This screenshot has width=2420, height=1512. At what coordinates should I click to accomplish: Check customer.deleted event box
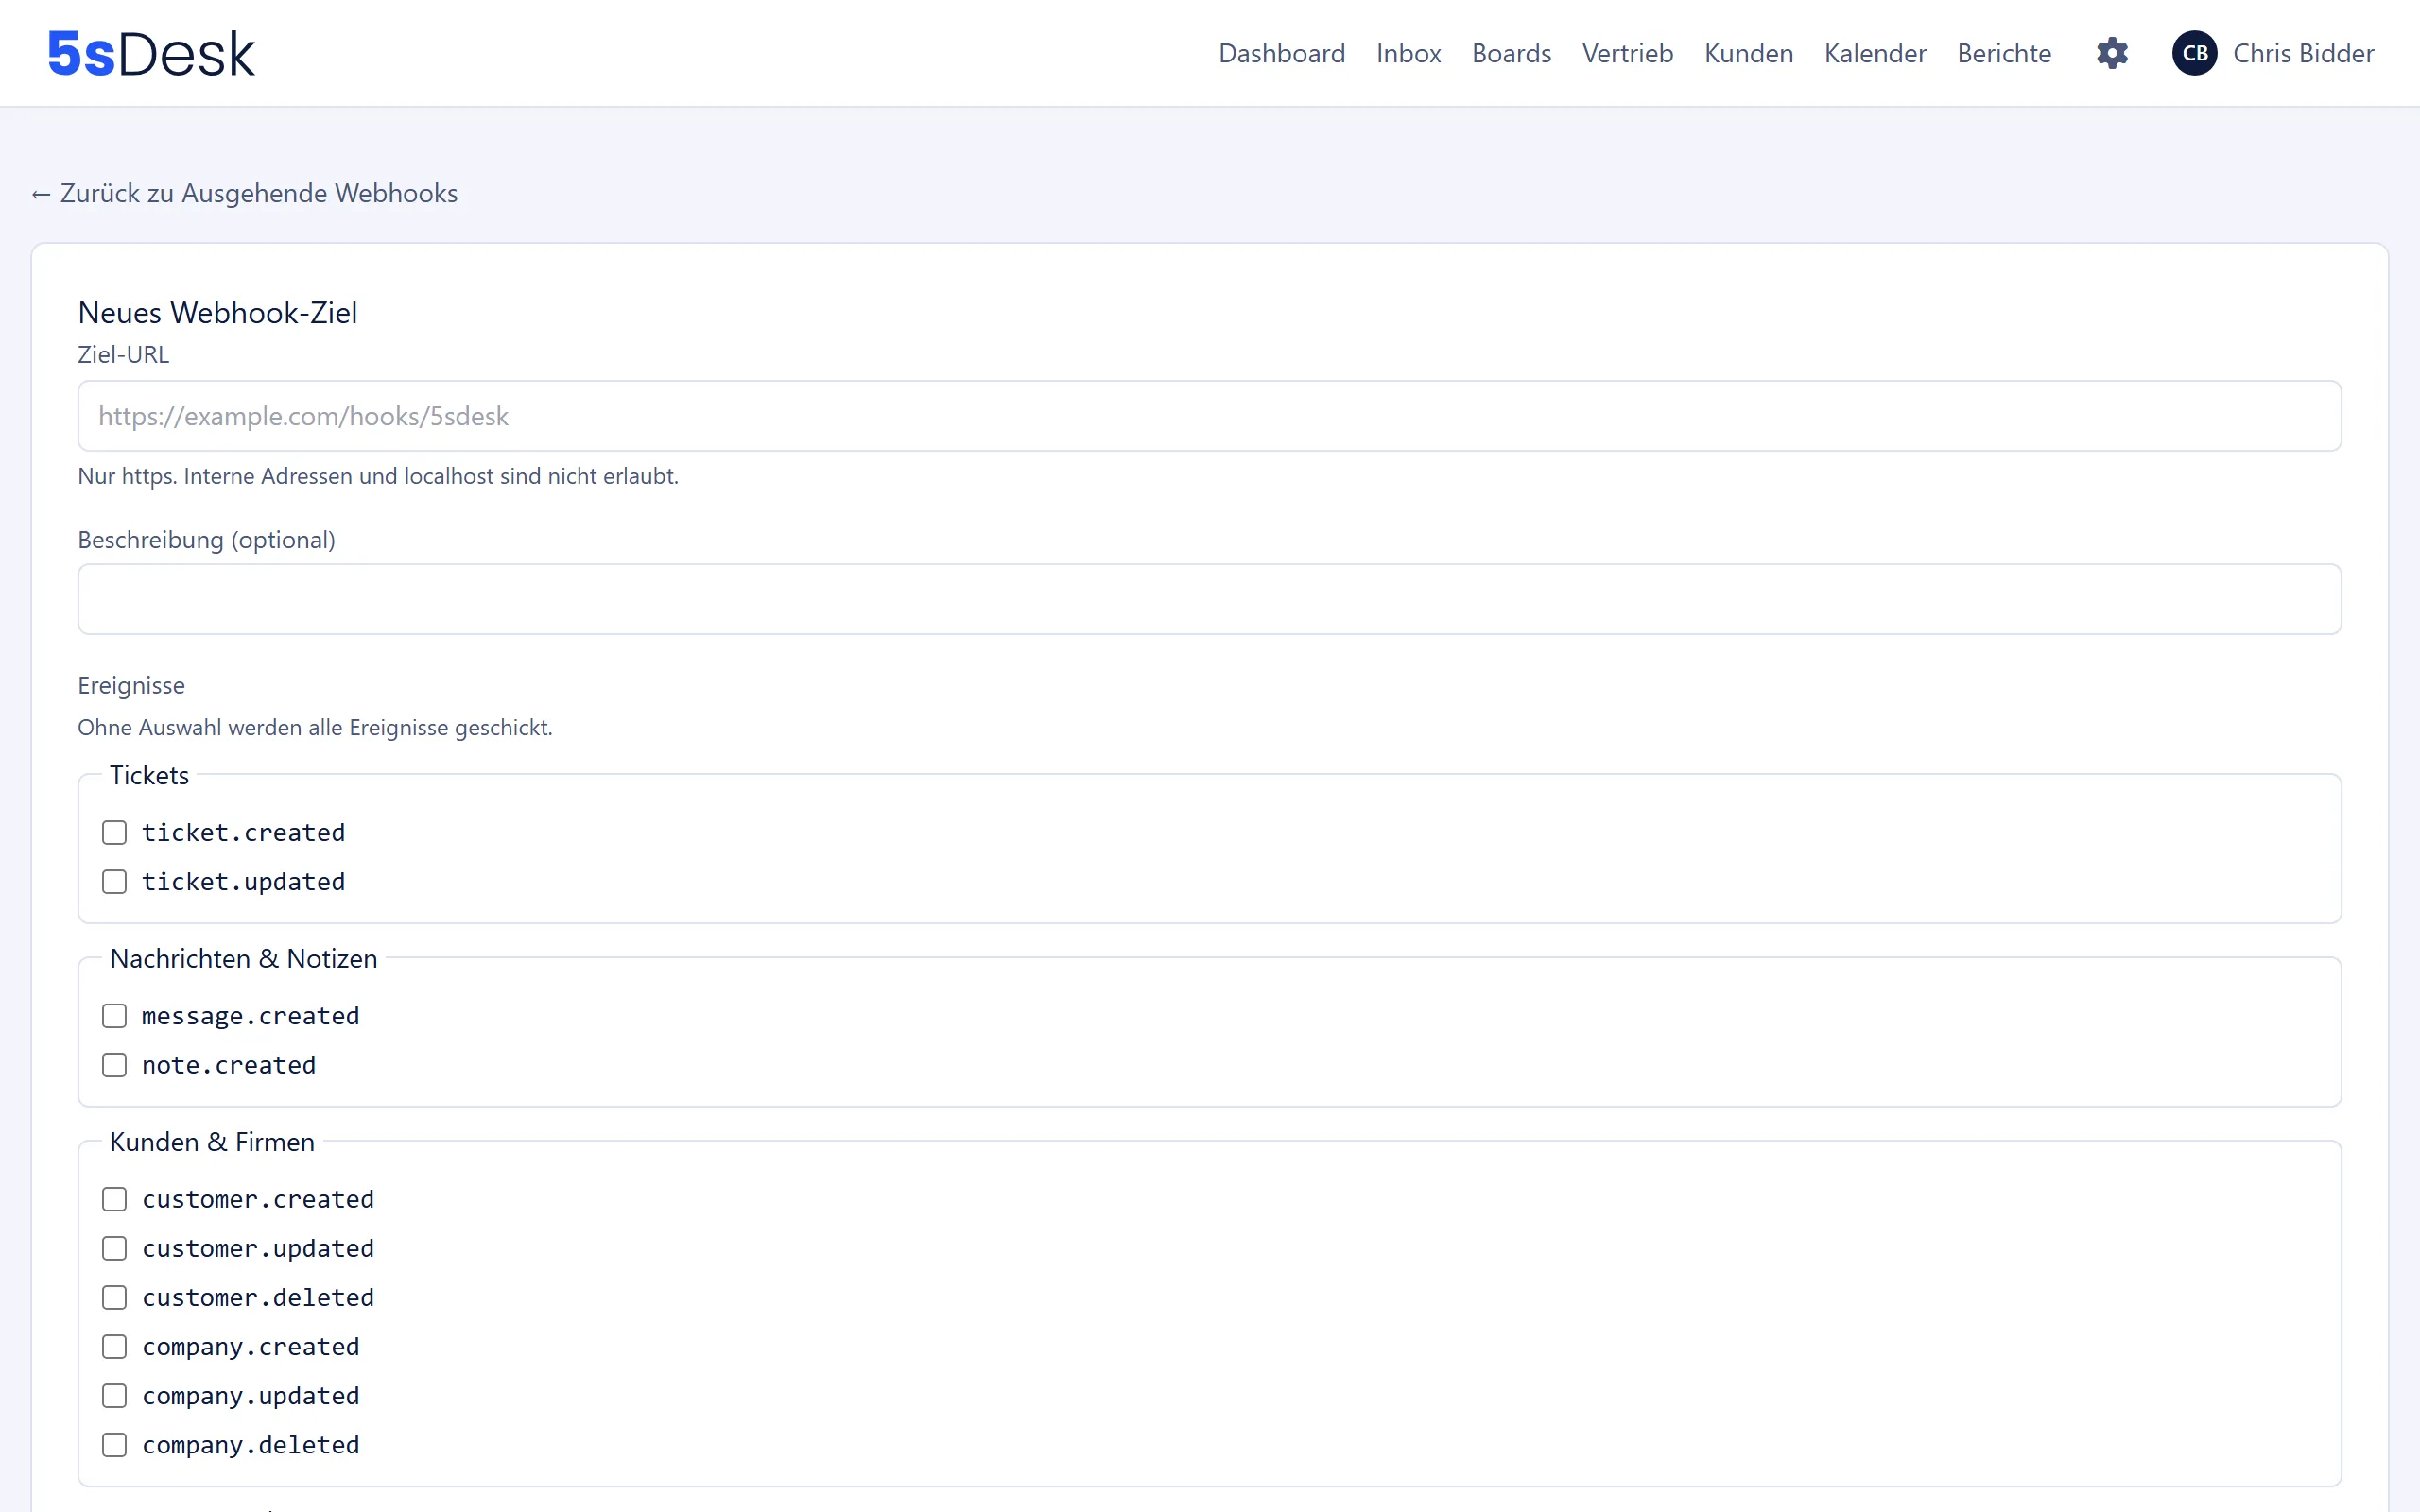[115, 1296]
